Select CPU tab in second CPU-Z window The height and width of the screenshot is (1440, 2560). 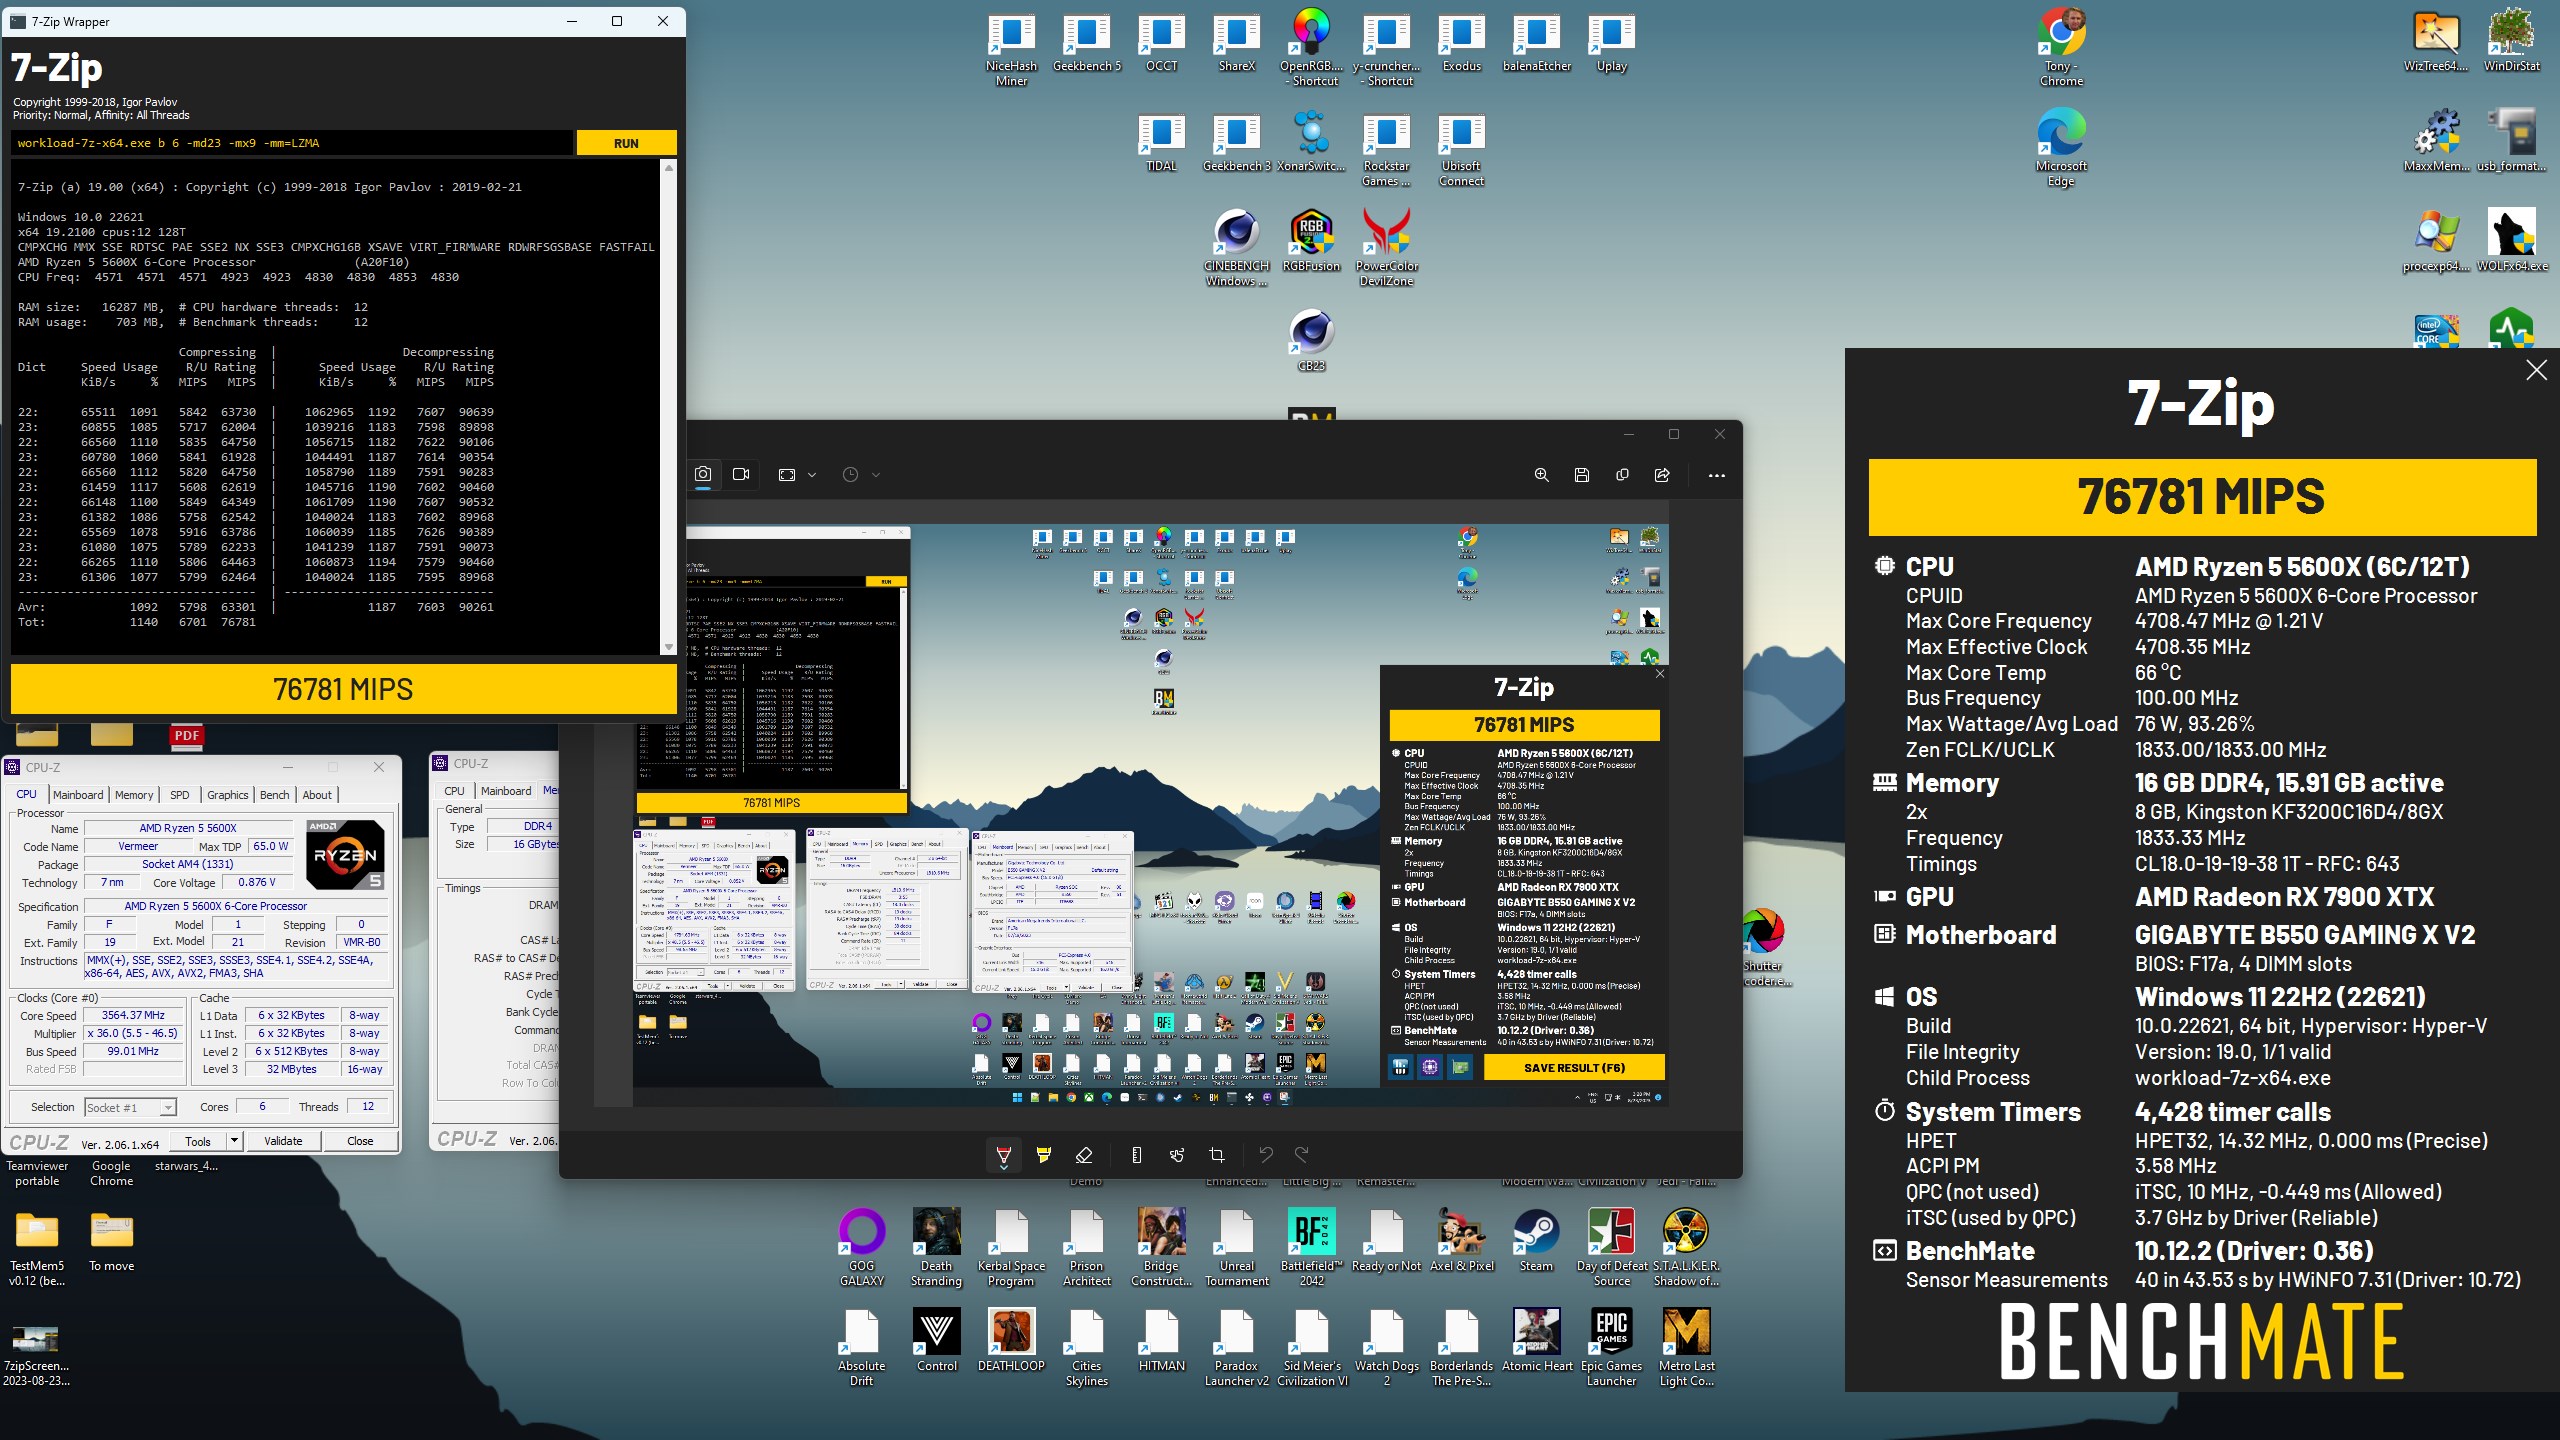[454, 791]
